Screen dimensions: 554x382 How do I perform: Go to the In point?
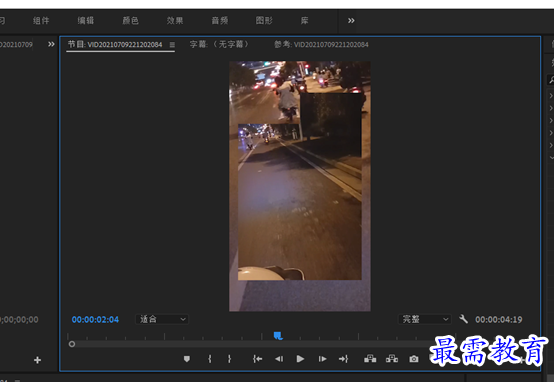tap(258, 359)
